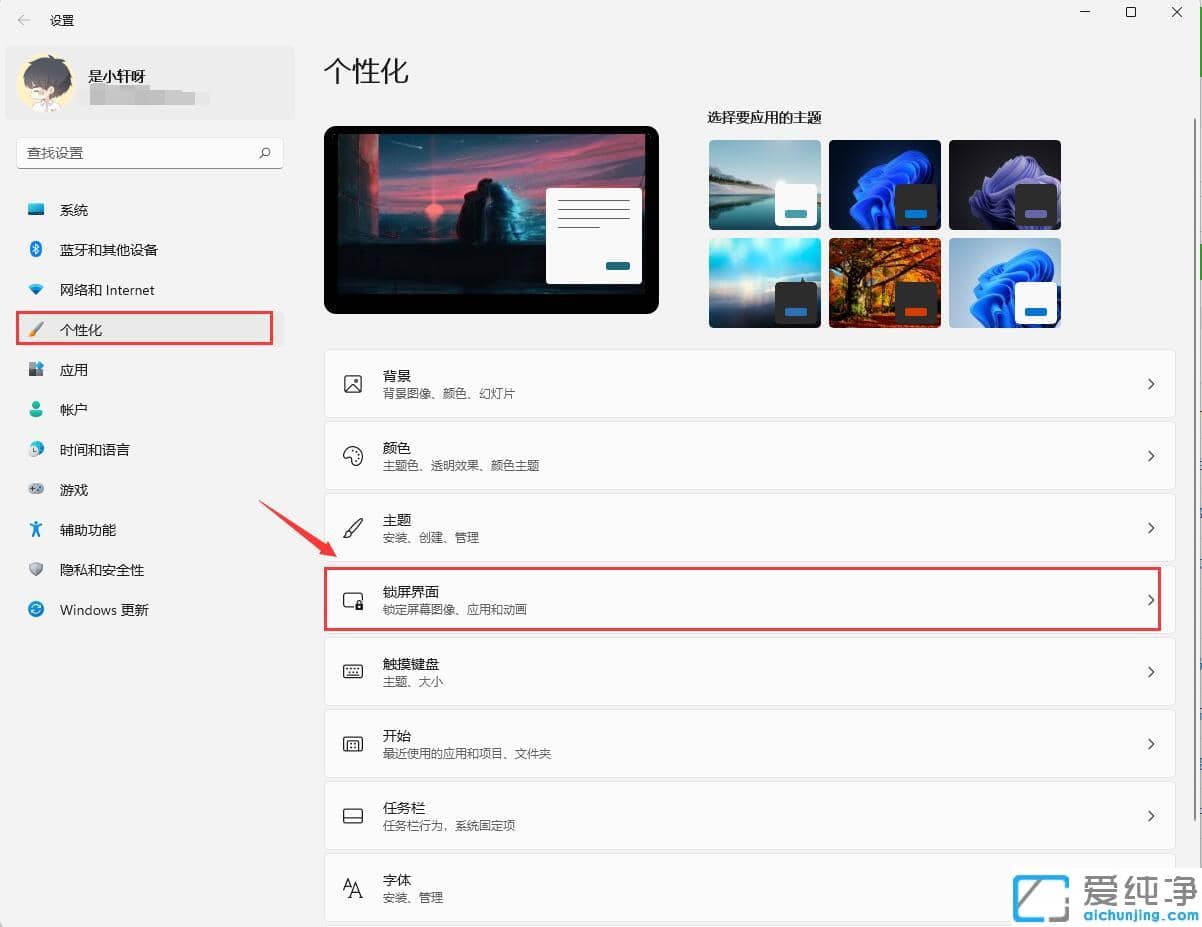Open 开始 settings via its chevron

click(1150, 744)
